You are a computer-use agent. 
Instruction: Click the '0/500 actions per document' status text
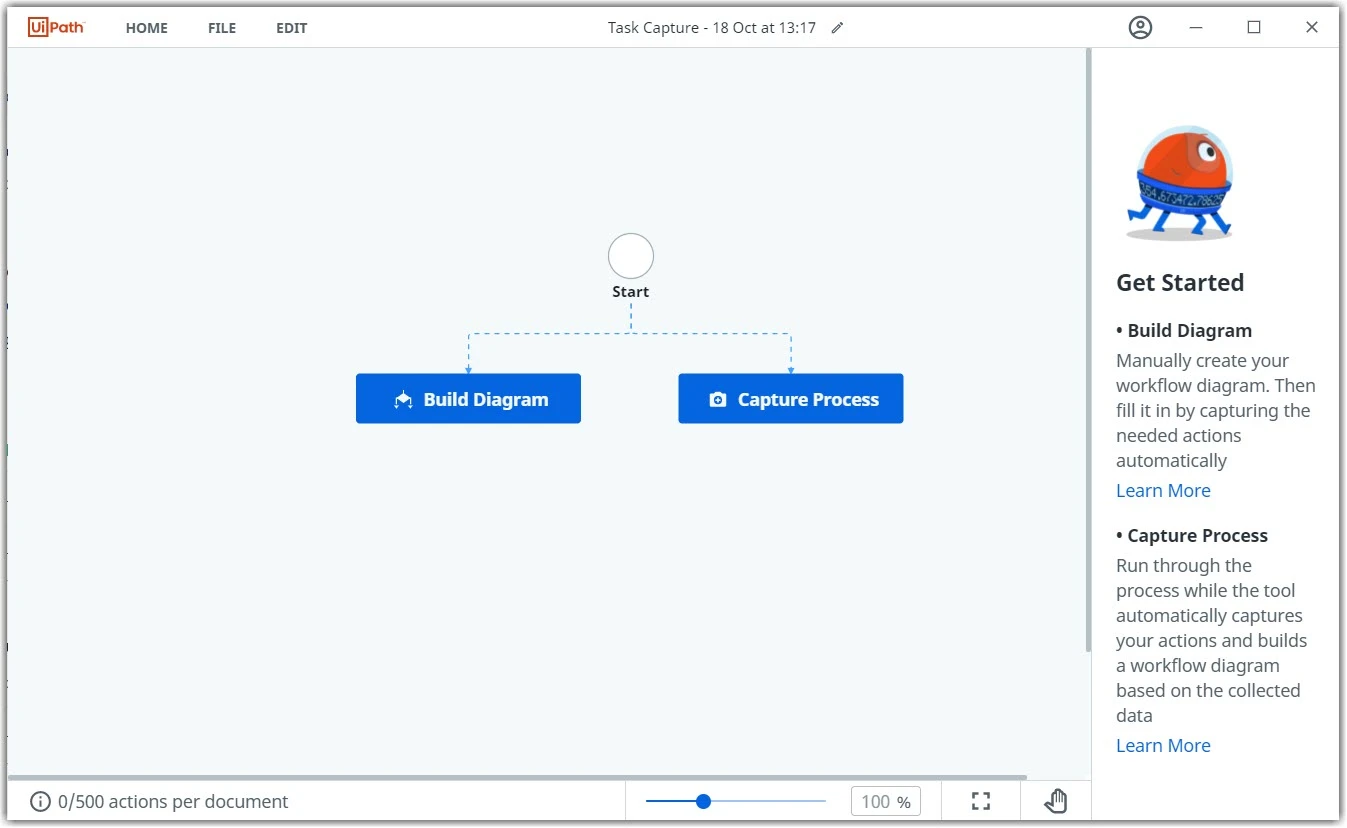(173, 802)
